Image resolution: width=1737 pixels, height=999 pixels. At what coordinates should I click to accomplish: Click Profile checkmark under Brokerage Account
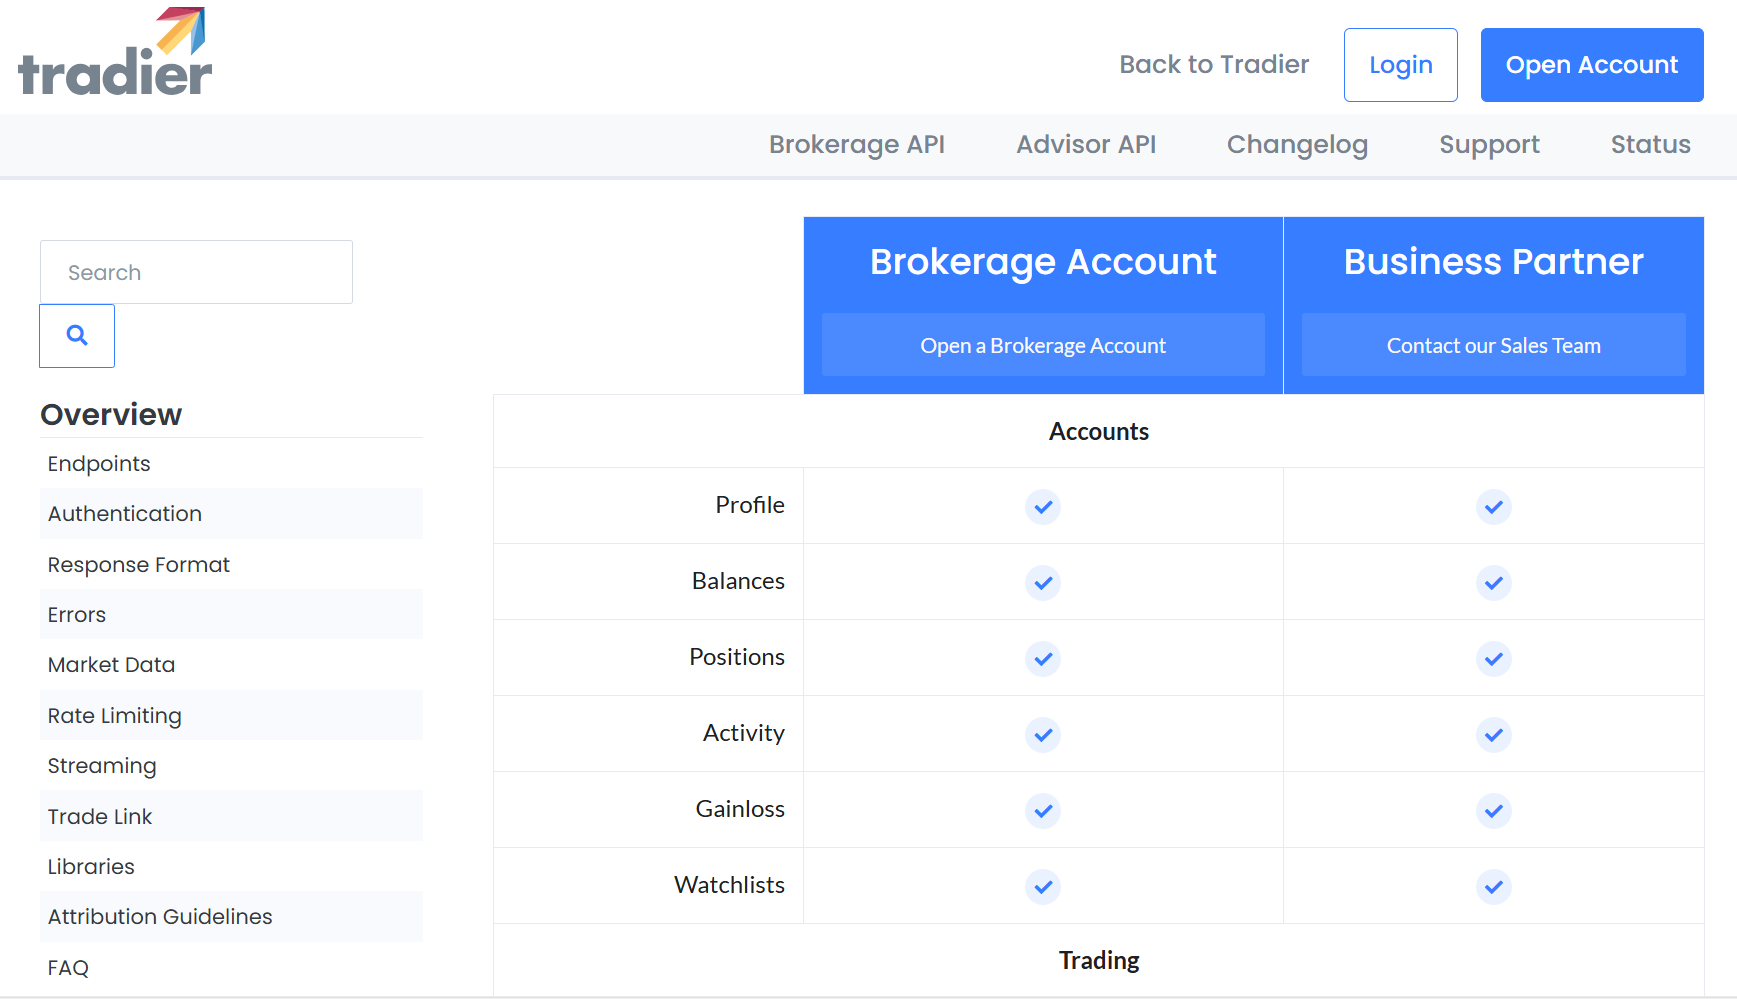coord(1043,506)
